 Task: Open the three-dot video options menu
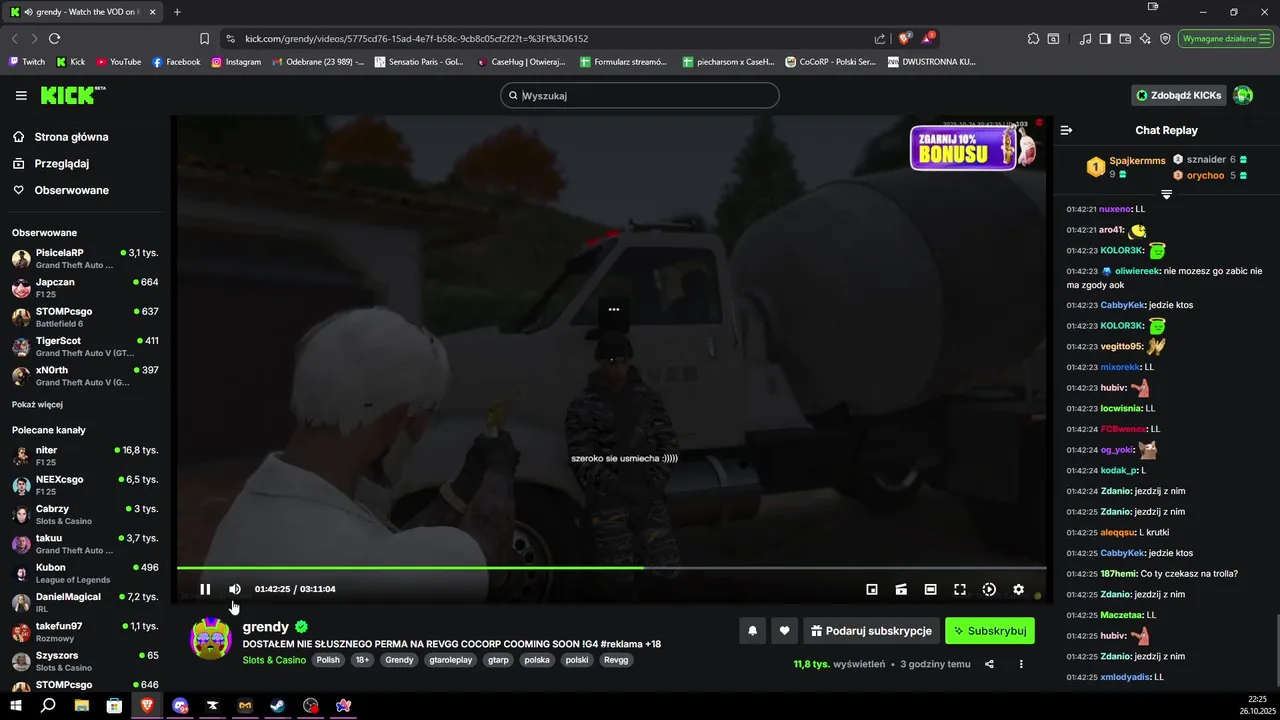(1021, 664)
